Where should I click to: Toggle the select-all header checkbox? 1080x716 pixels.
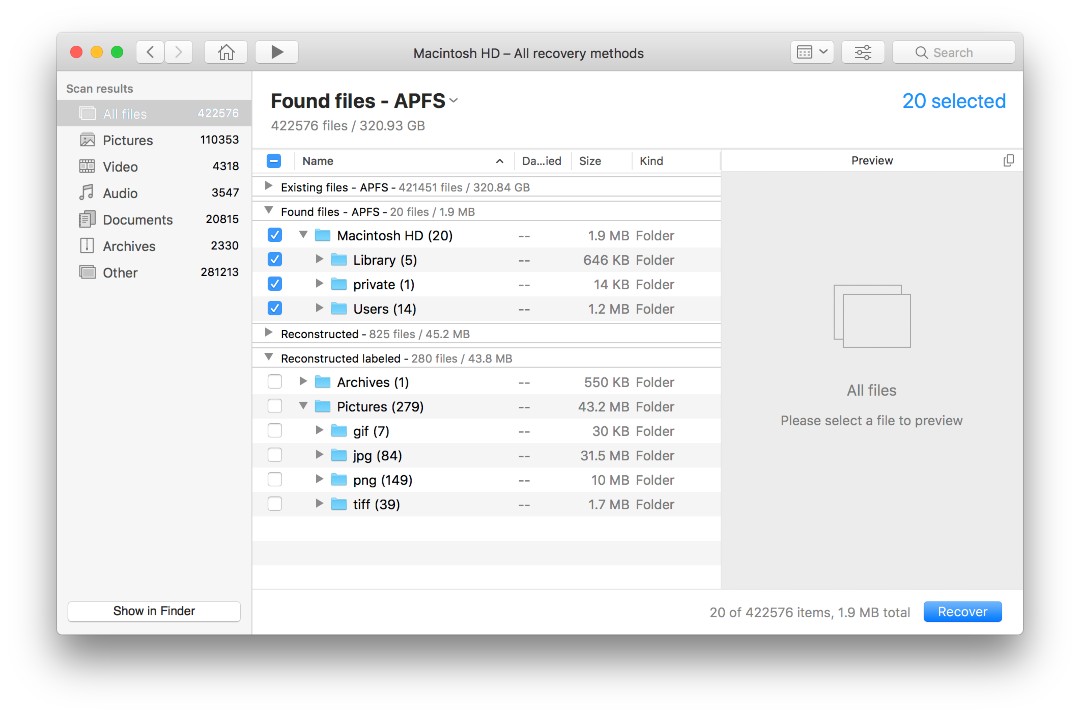[x=274, y=160]
